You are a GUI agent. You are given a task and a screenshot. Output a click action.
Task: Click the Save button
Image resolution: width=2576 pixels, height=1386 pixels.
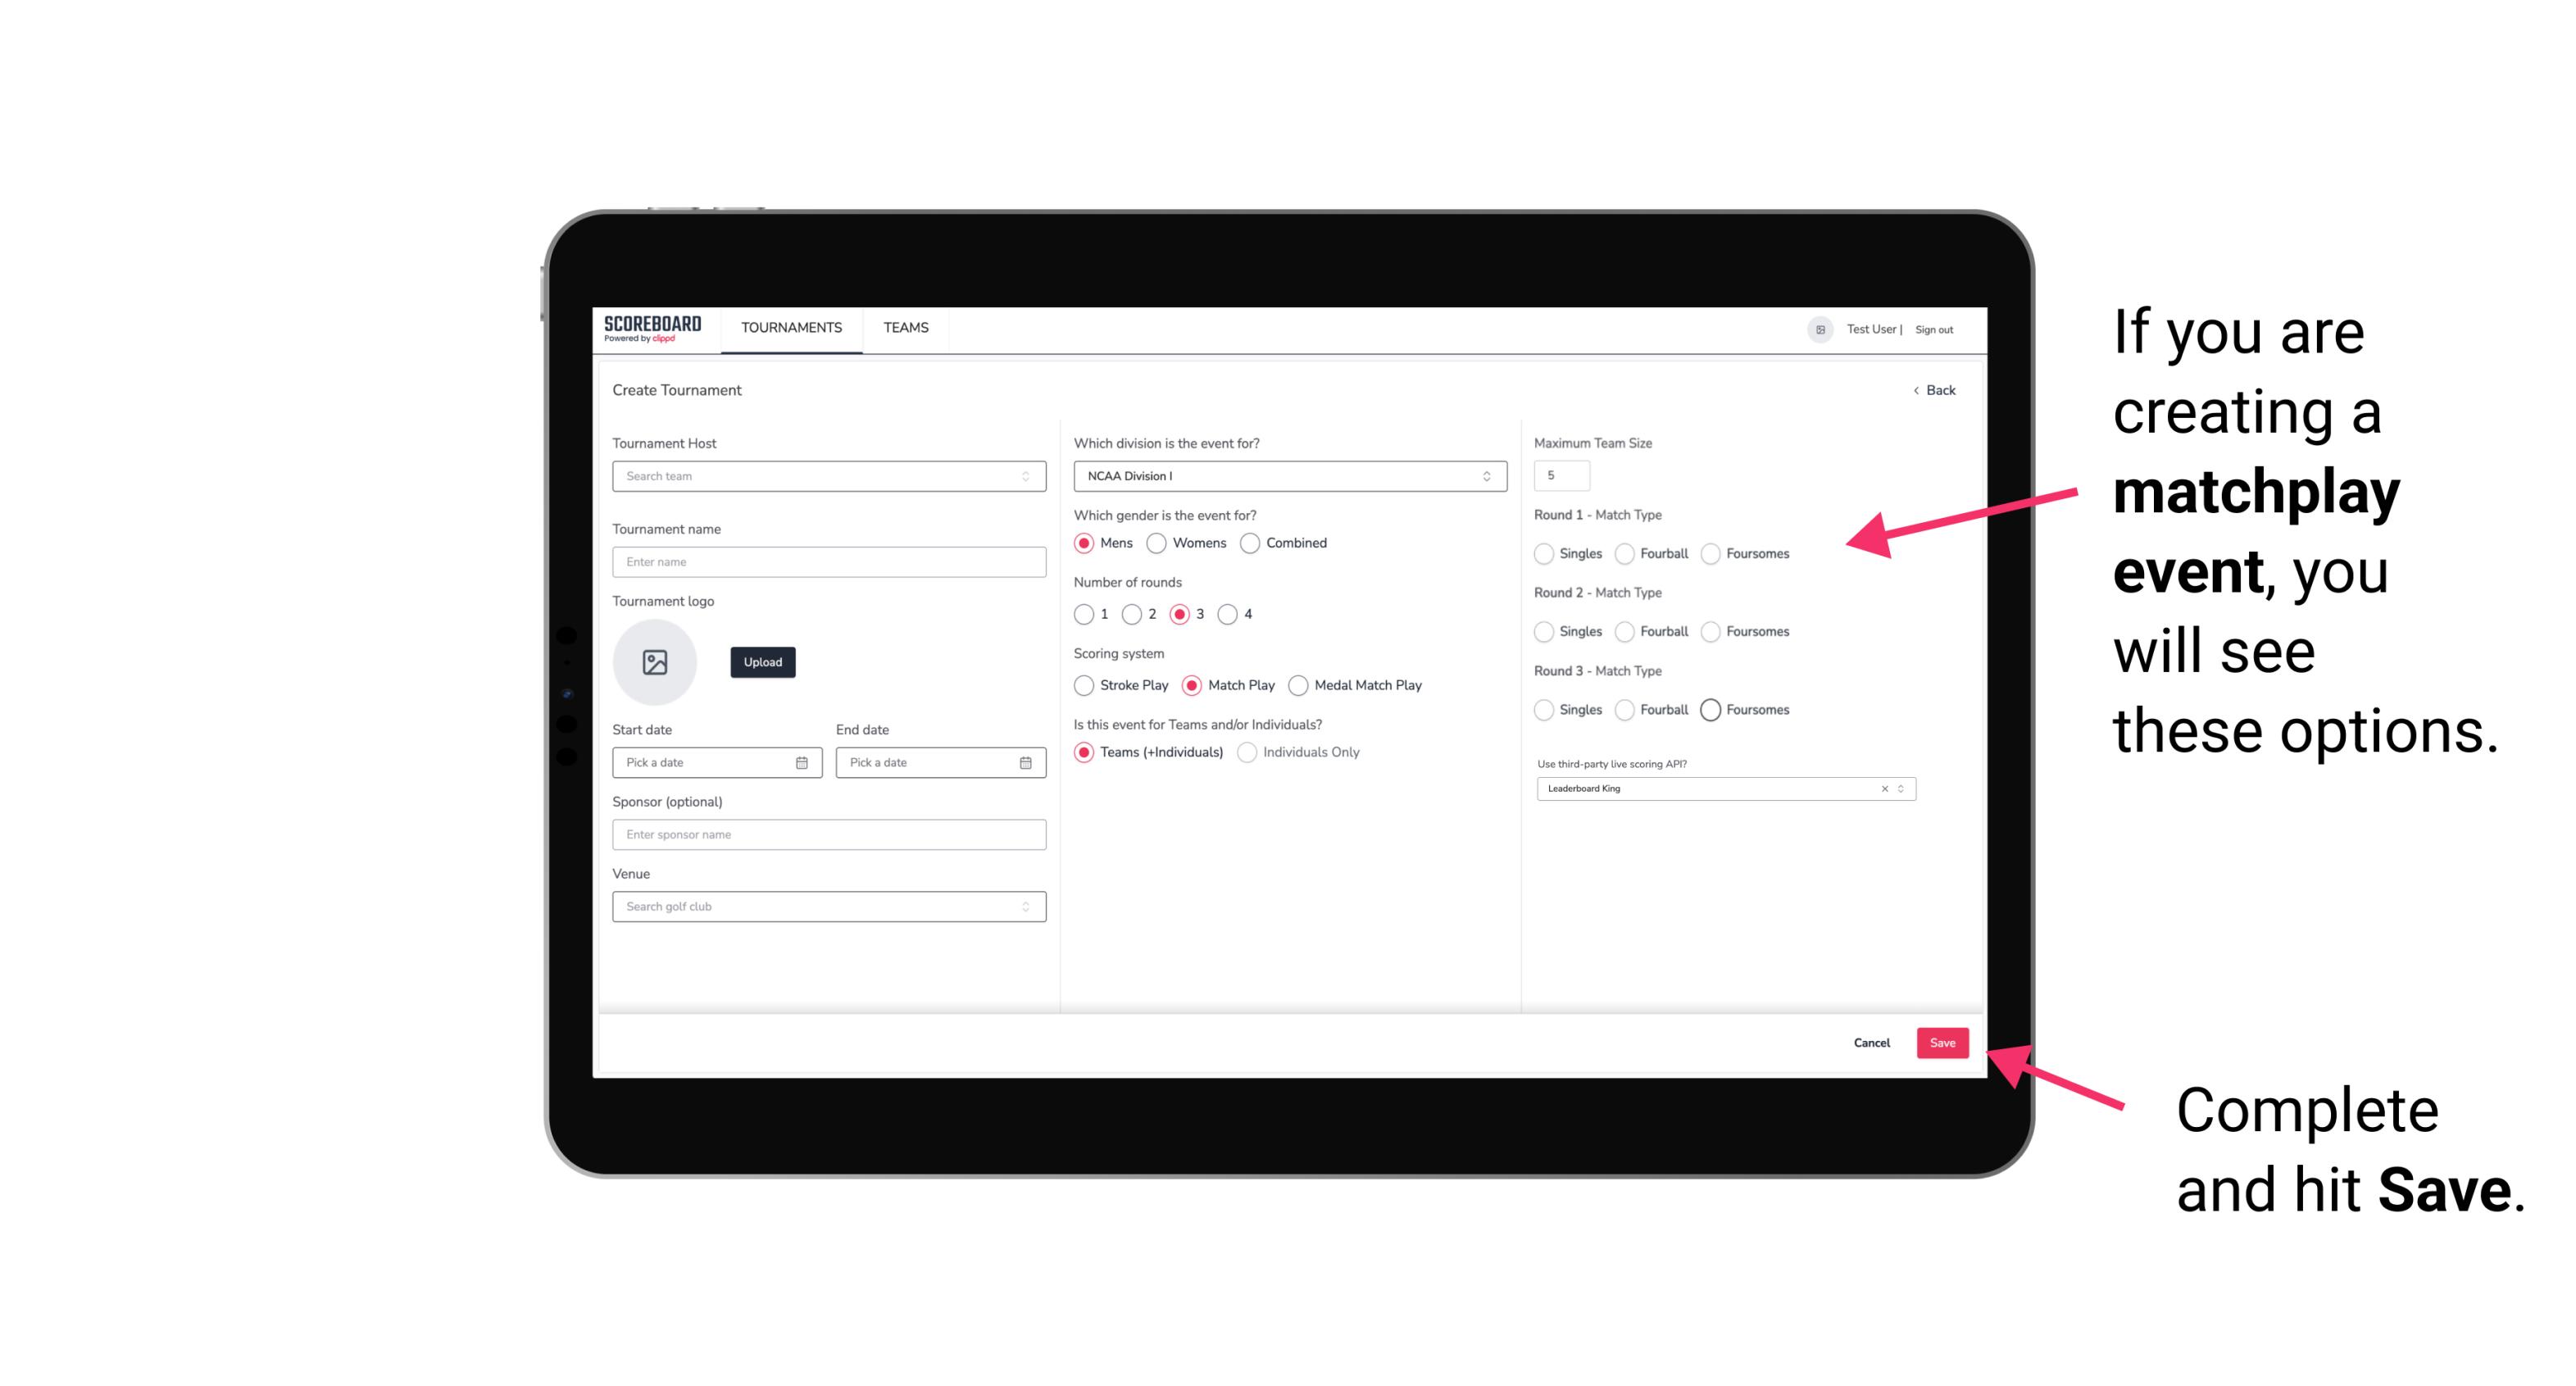point(1942,1041)
